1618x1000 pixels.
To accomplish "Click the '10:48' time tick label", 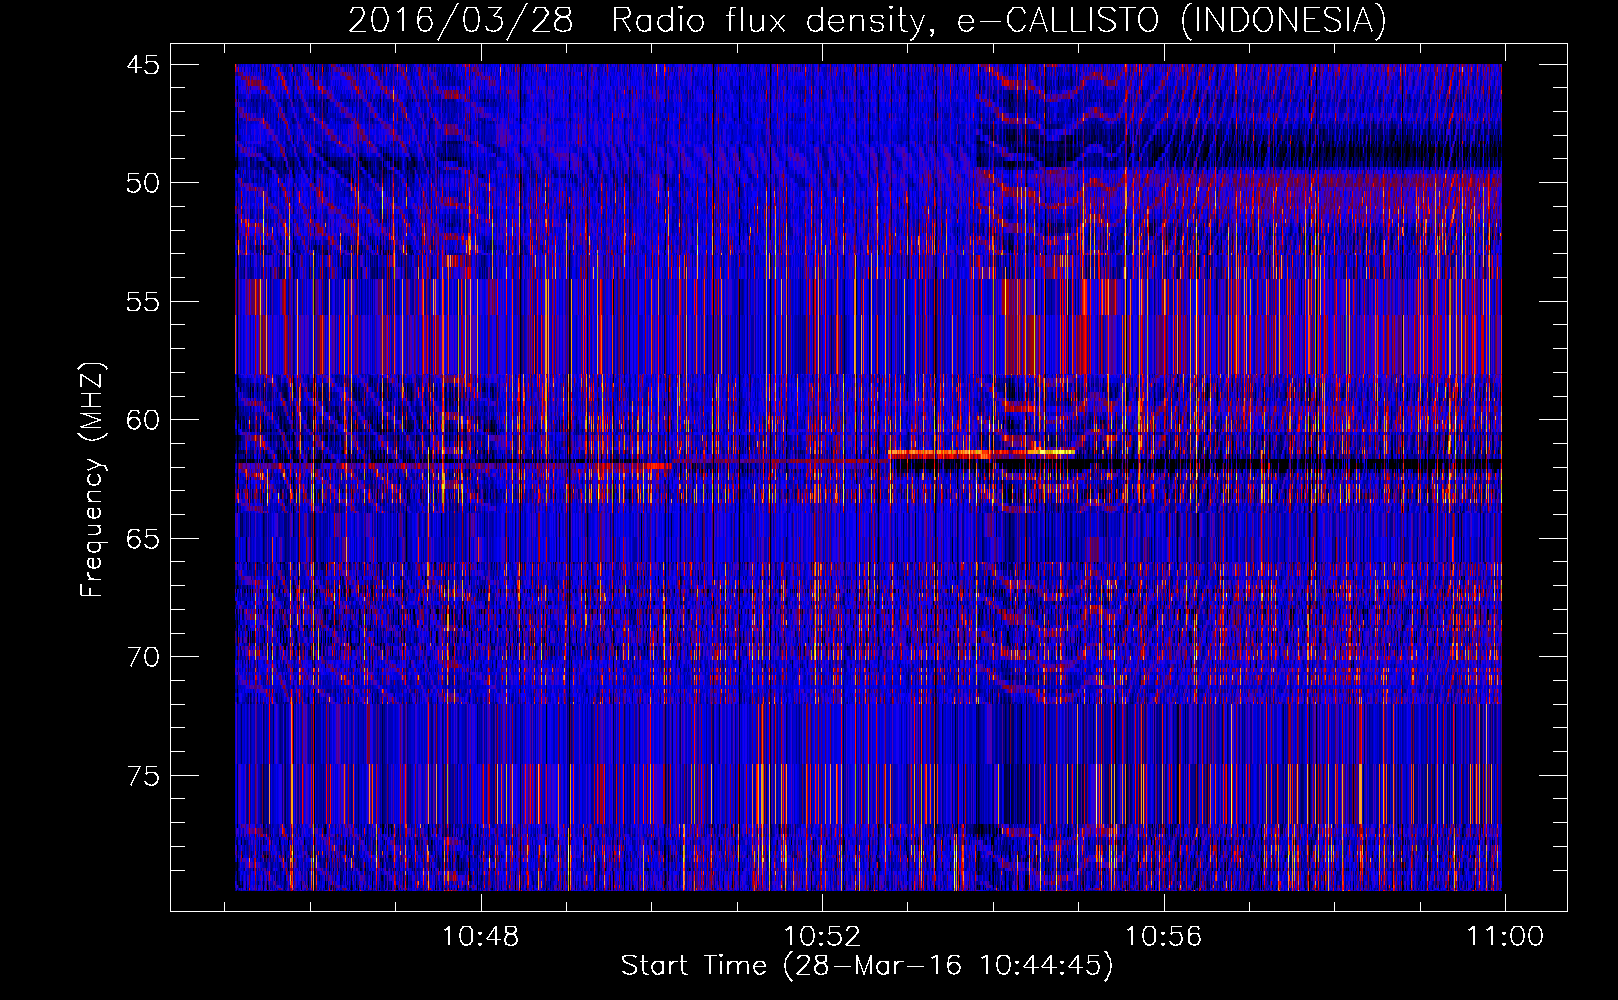I will coord(481,937).
